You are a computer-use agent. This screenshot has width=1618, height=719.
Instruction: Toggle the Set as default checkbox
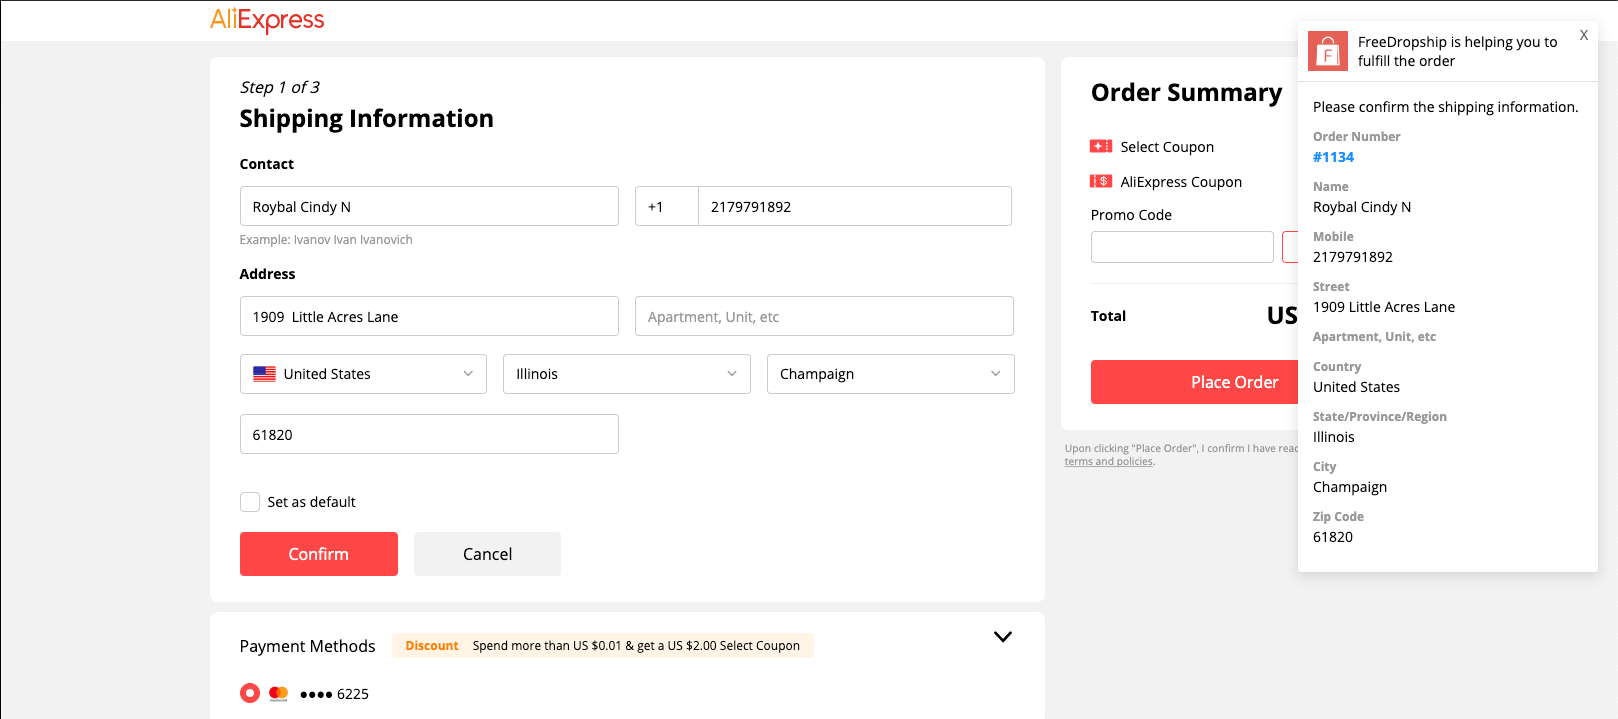pos(250,502)
